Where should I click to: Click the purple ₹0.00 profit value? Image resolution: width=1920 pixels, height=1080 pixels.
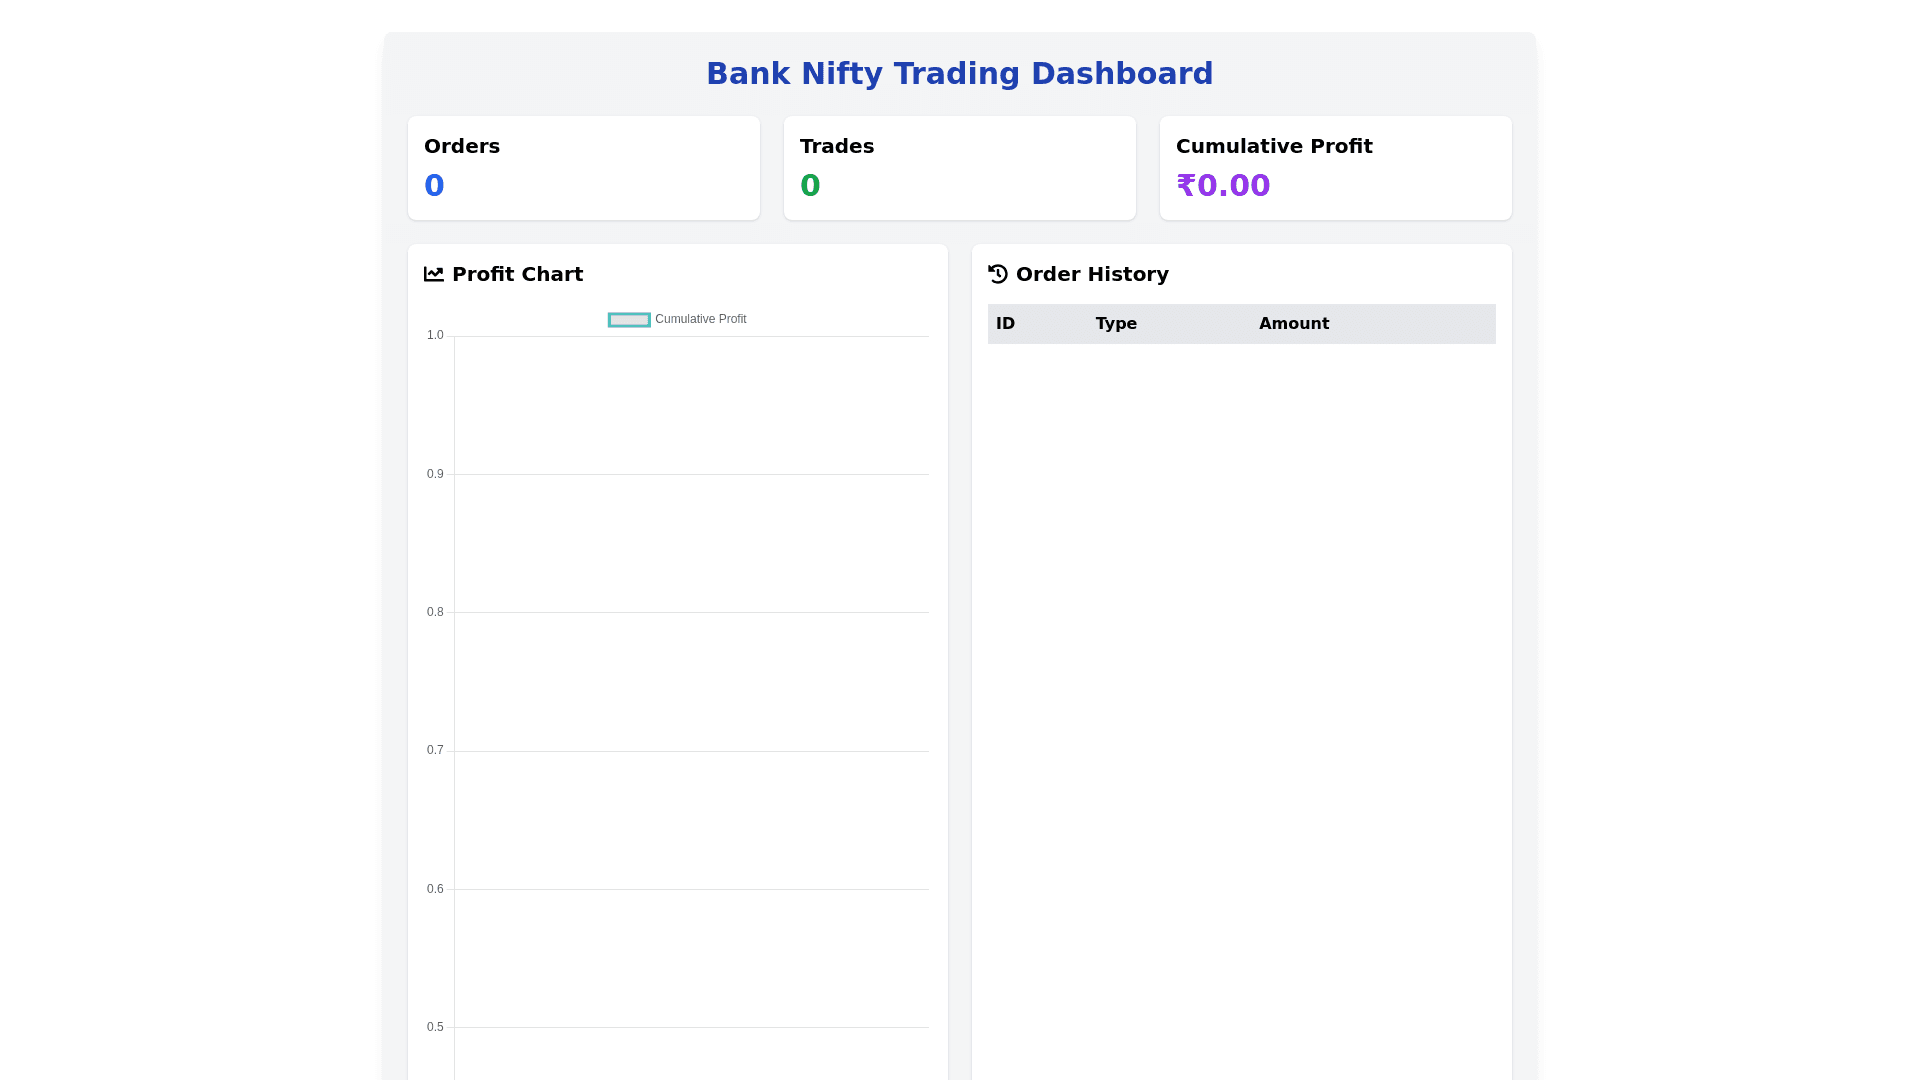tap(1222, 186)
